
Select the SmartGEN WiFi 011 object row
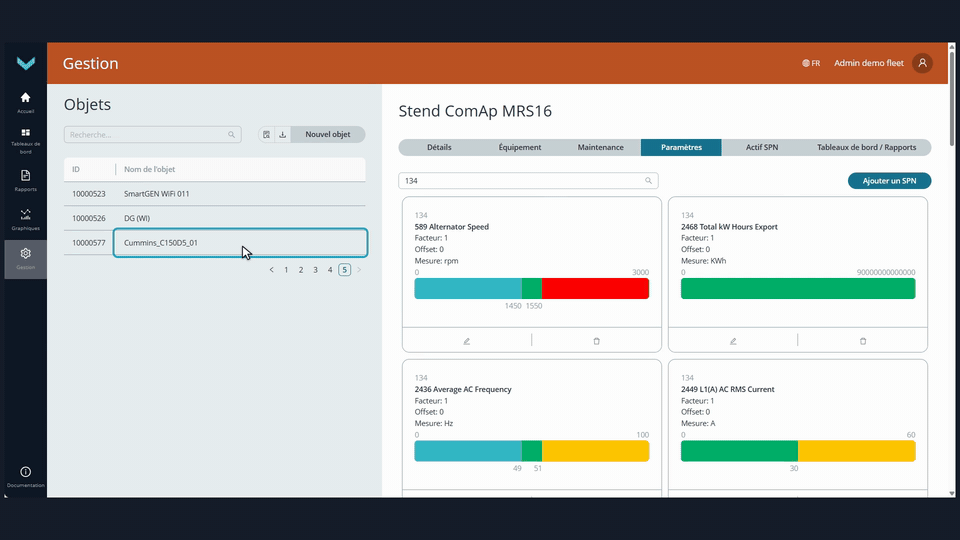point(215,193)
